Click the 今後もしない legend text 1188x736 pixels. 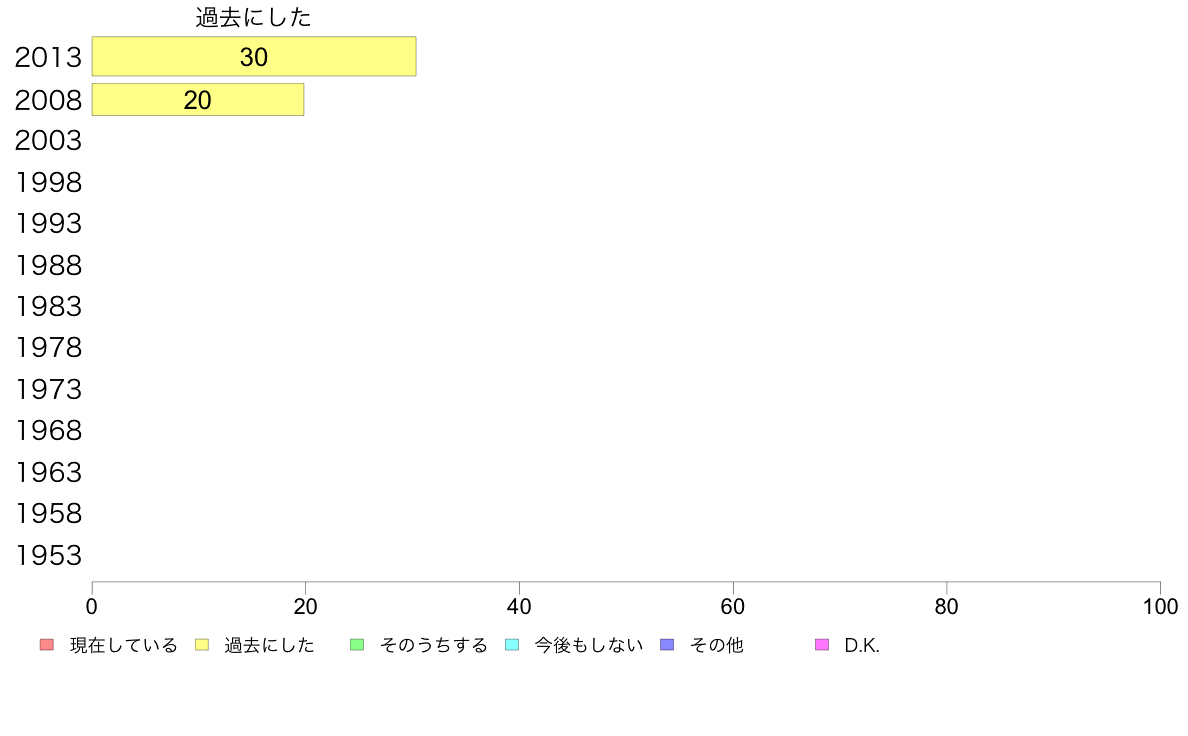coord(589,645)
